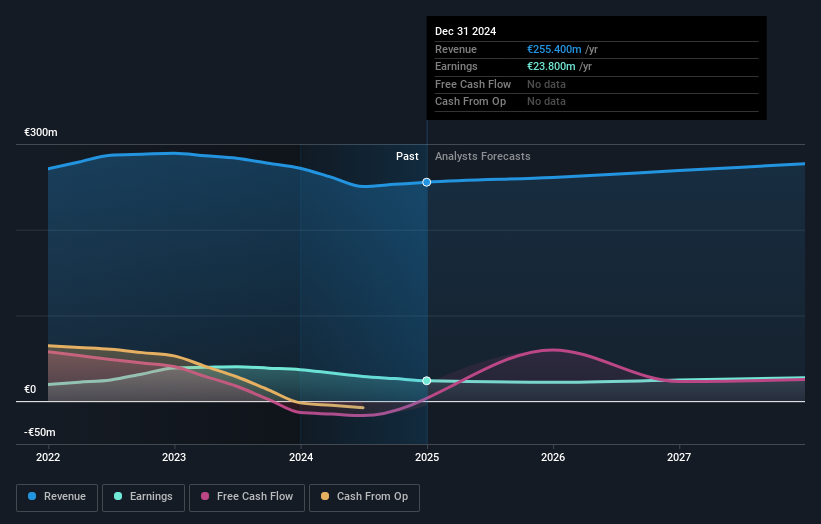Click the Dec 31 2024 tooltip date

465,31
